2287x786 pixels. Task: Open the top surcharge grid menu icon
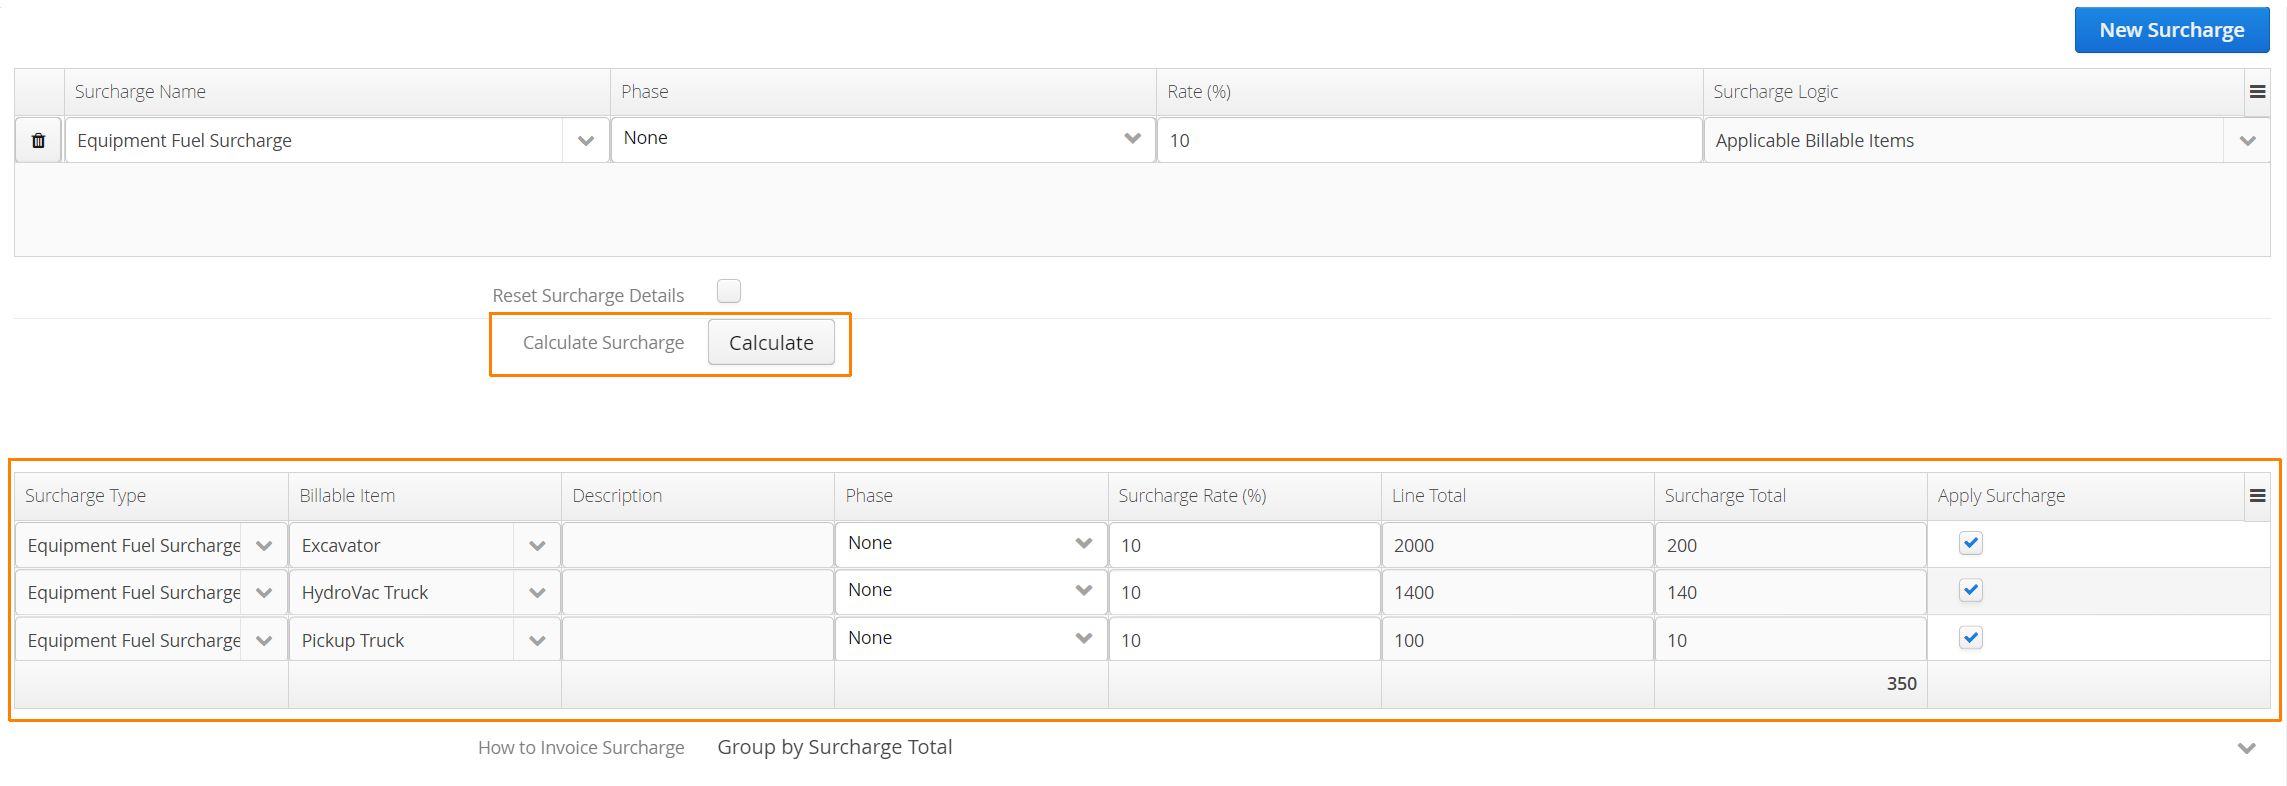click(2257, 92)
